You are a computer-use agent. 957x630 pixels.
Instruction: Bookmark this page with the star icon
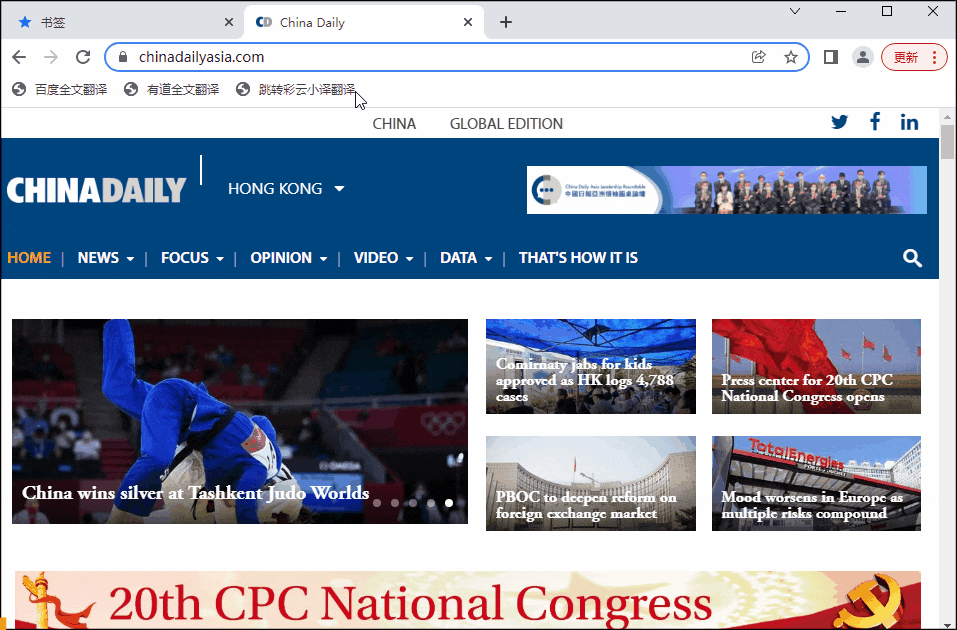point(791,57)
